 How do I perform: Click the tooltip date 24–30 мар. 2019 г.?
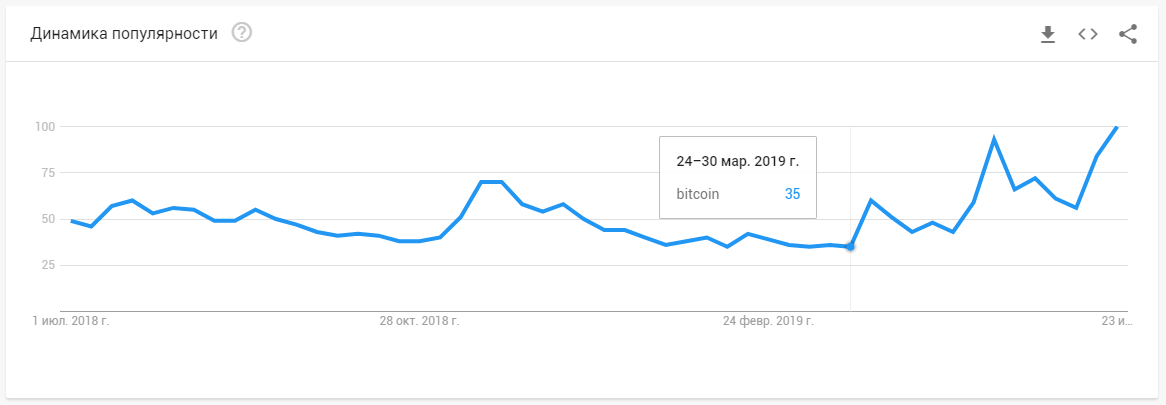[737, 161]
